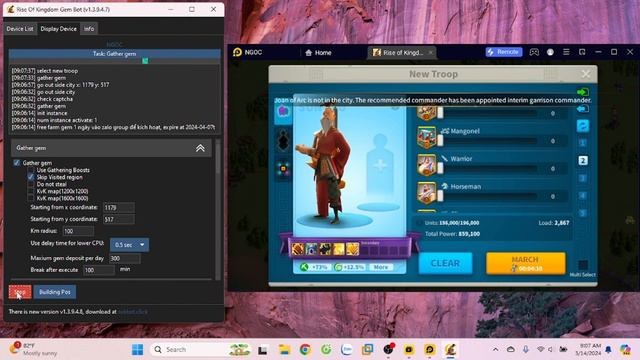Open the emulator hamburger menu
Image resolution: width=640 pixels, height=360 pixels.
[x=566, y=52]
